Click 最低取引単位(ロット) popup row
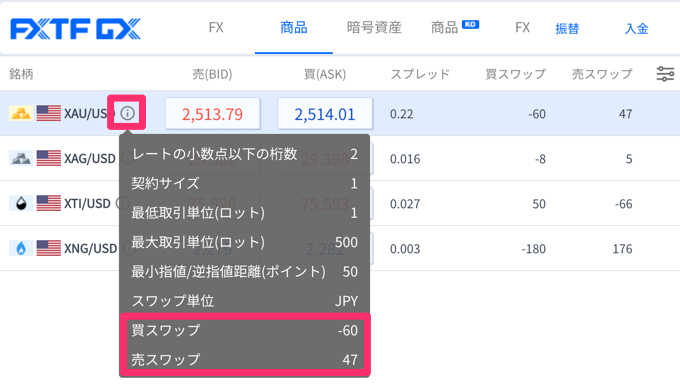The image size is (680, 388). click(x=245, y=213)
